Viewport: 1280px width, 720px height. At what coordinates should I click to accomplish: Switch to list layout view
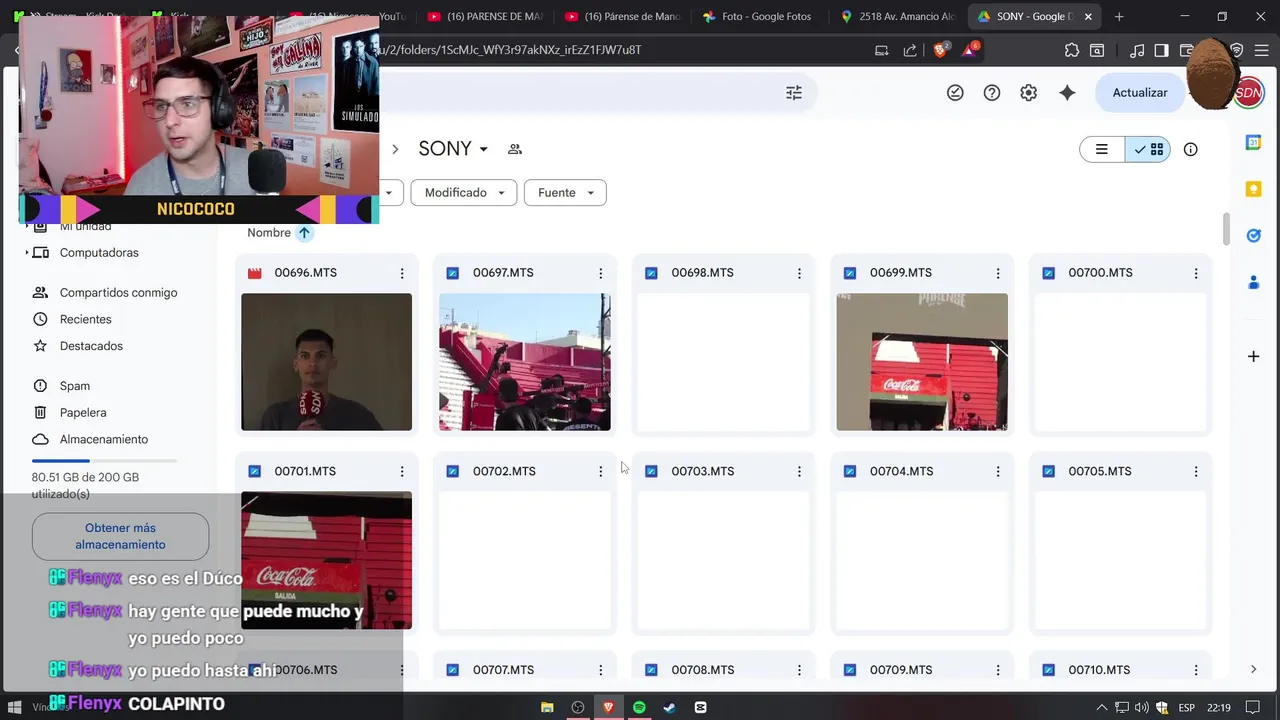pos(1102,149)
